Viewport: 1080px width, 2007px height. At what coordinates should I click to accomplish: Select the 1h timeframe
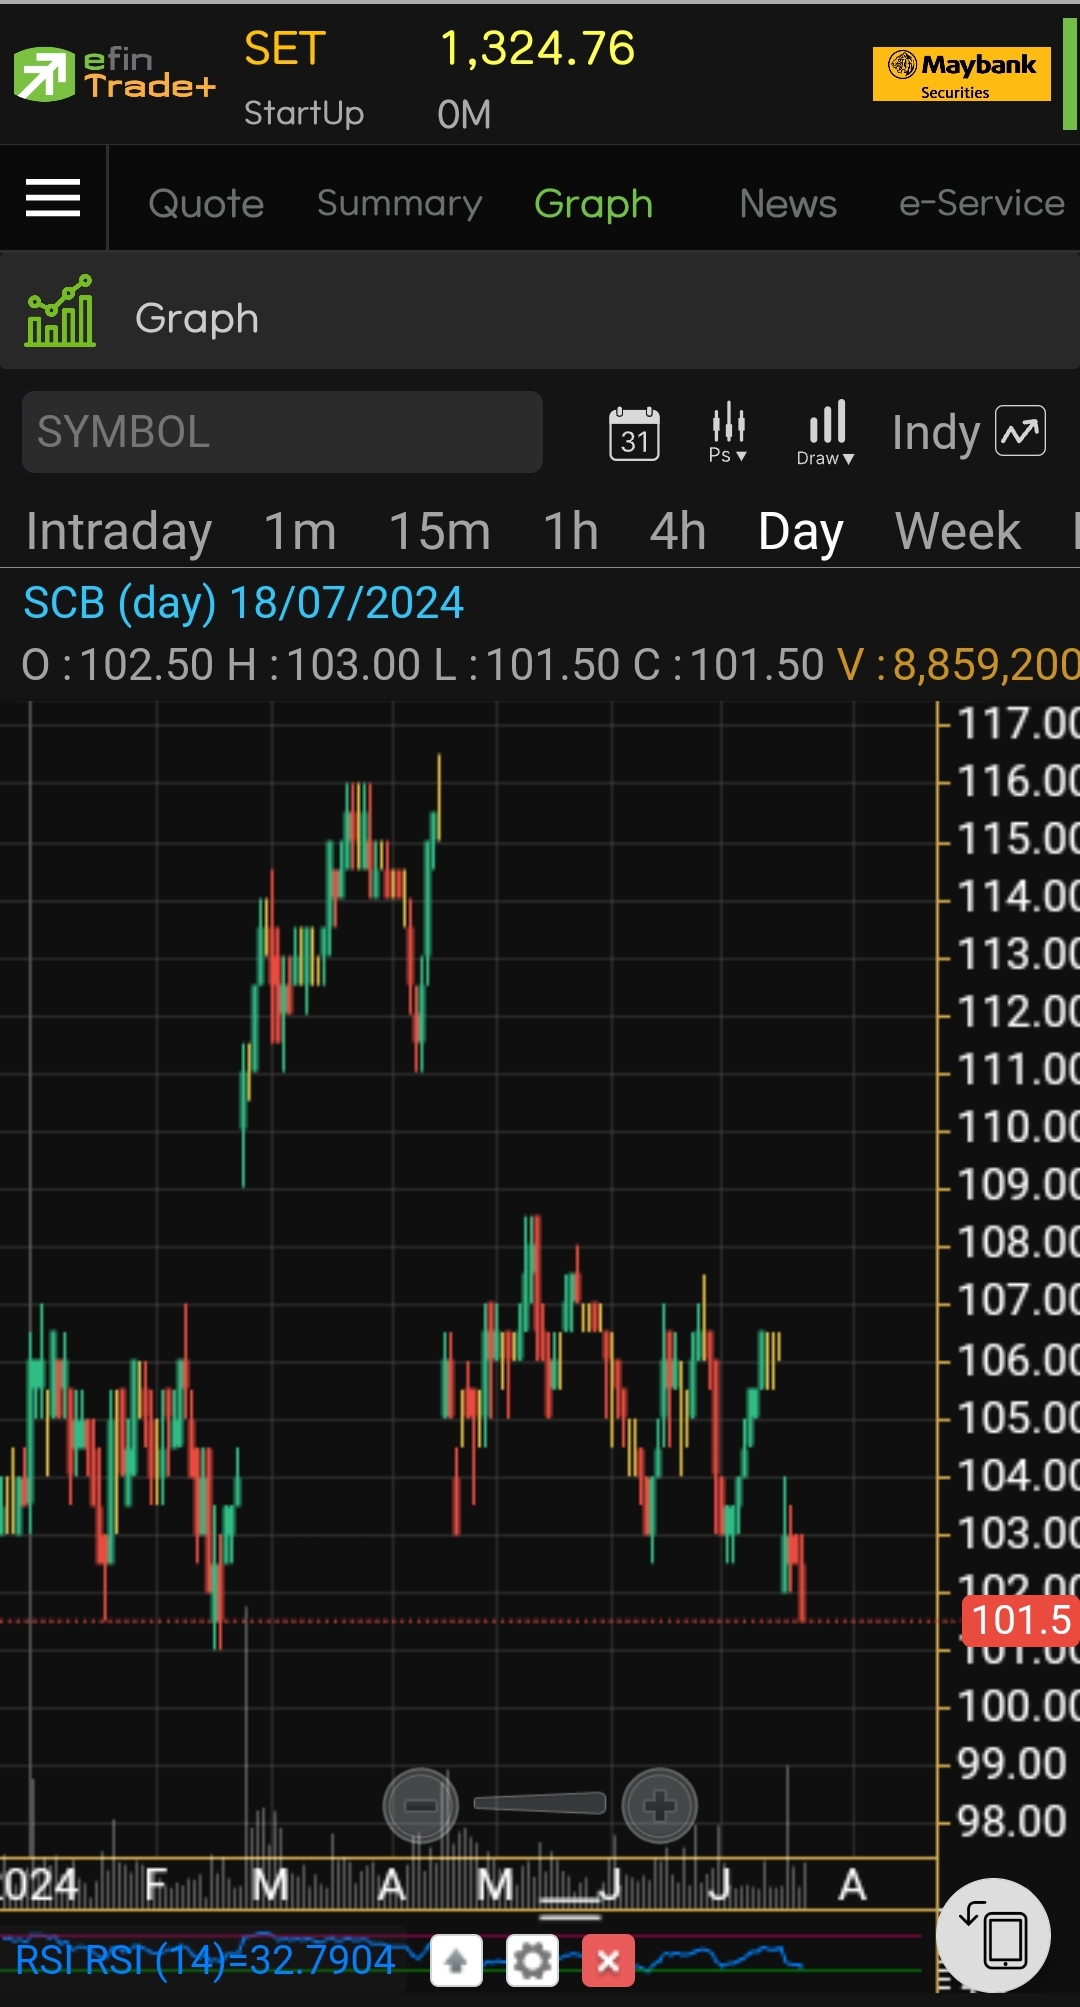coord(571,531)
